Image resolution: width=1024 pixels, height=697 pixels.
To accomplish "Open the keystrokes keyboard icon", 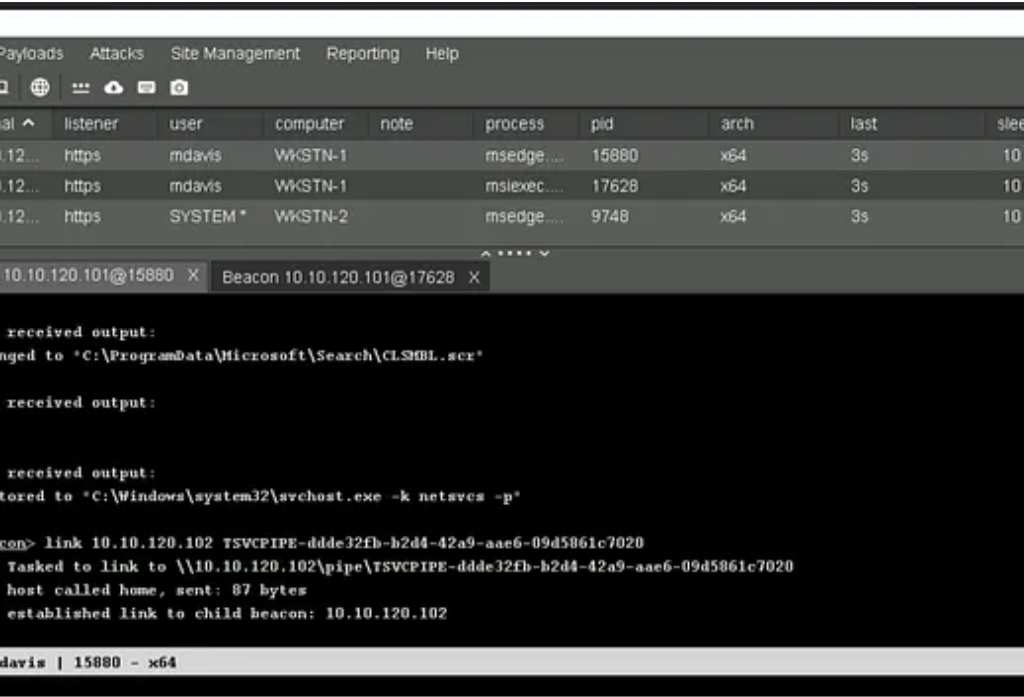I will click(x=146, y=88).
